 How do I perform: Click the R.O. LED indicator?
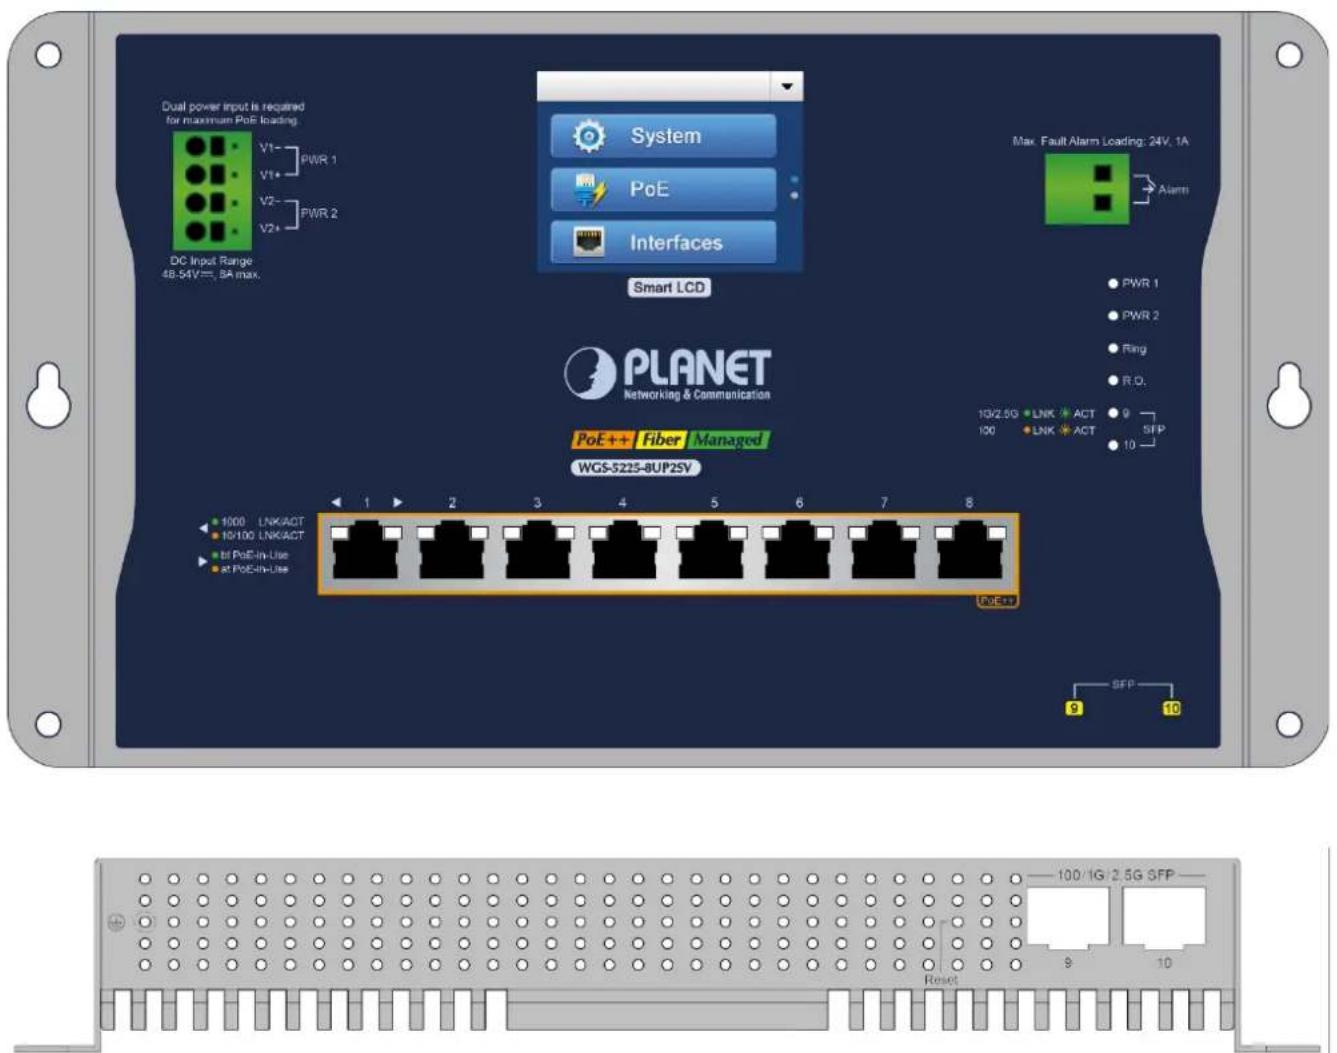coord(1113,380)
